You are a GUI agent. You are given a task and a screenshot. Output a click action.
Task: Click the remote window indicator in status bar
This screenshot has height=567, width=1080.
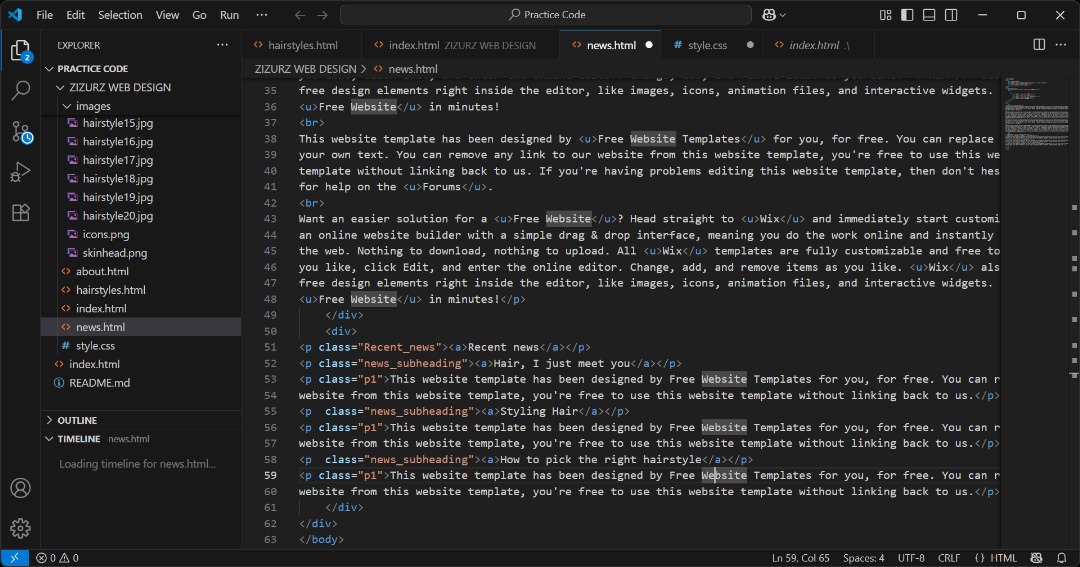click(x=14, y=558)
